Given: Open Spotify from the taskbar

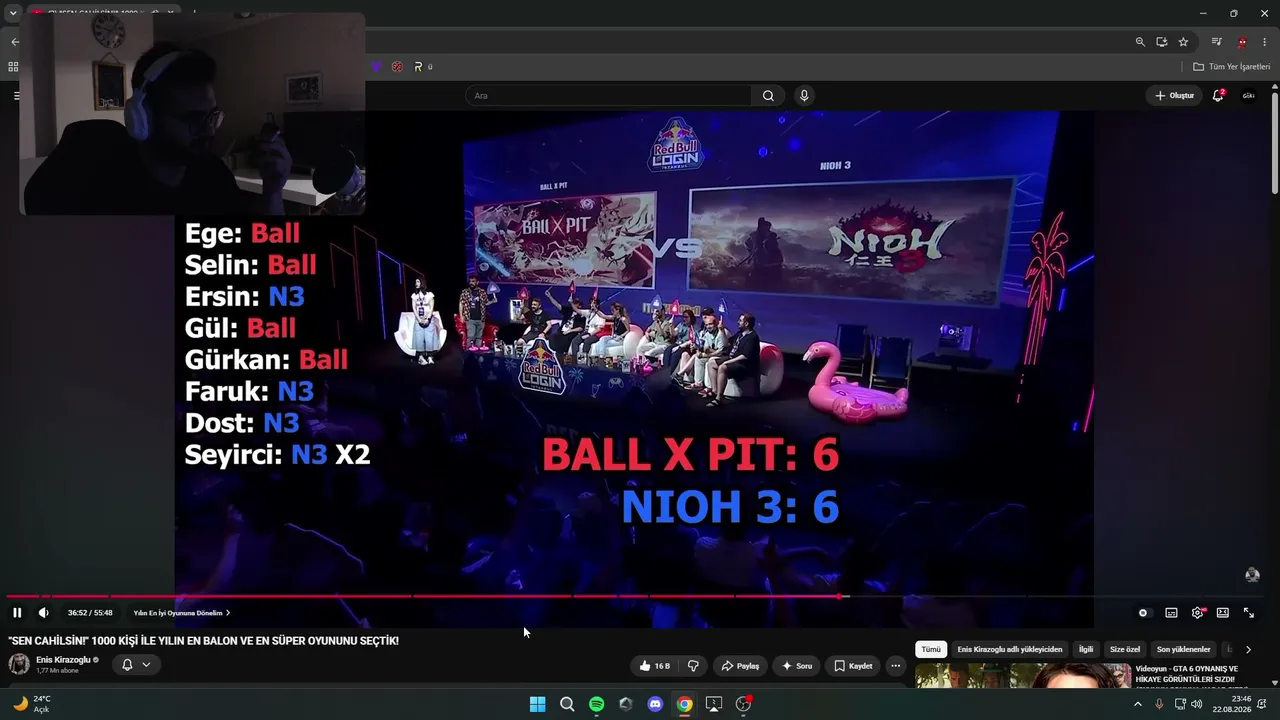Looking at the screenshot, I should tap(596, 704).
